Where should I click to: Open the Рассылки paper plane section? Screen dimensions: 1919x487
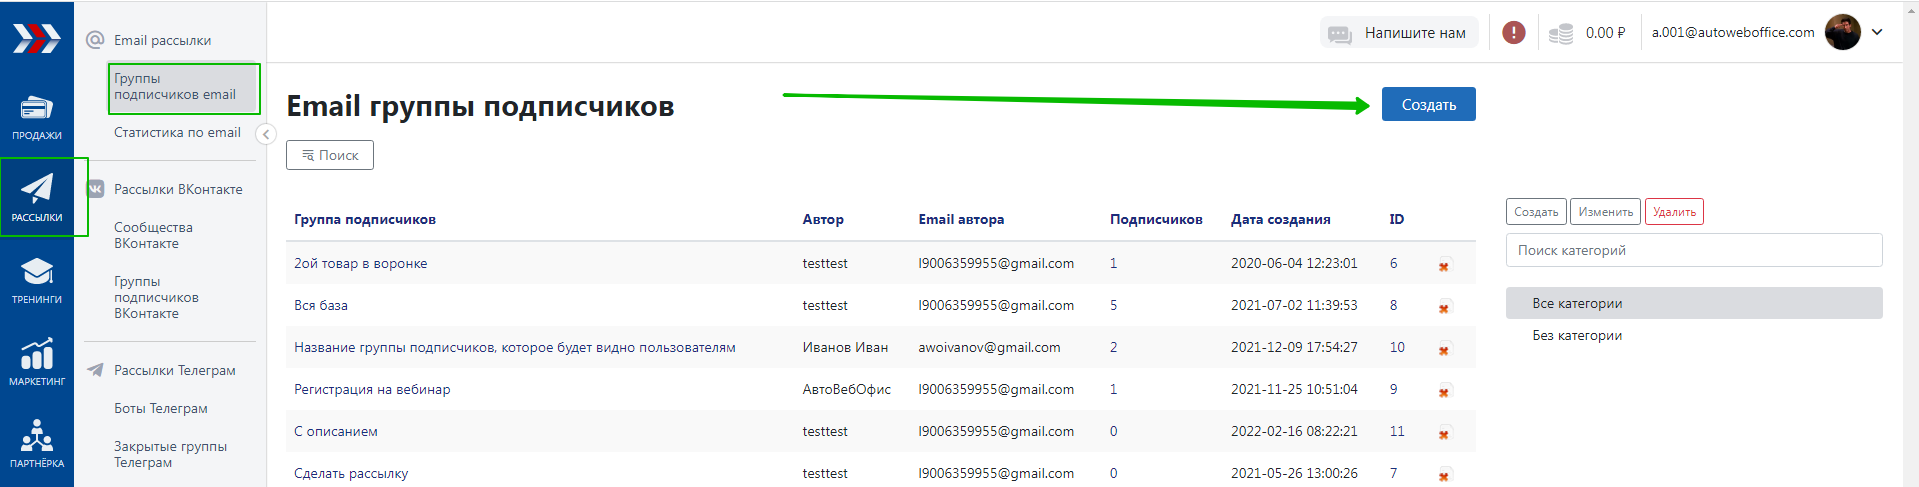pyautogui.click(x=37, y=197)
